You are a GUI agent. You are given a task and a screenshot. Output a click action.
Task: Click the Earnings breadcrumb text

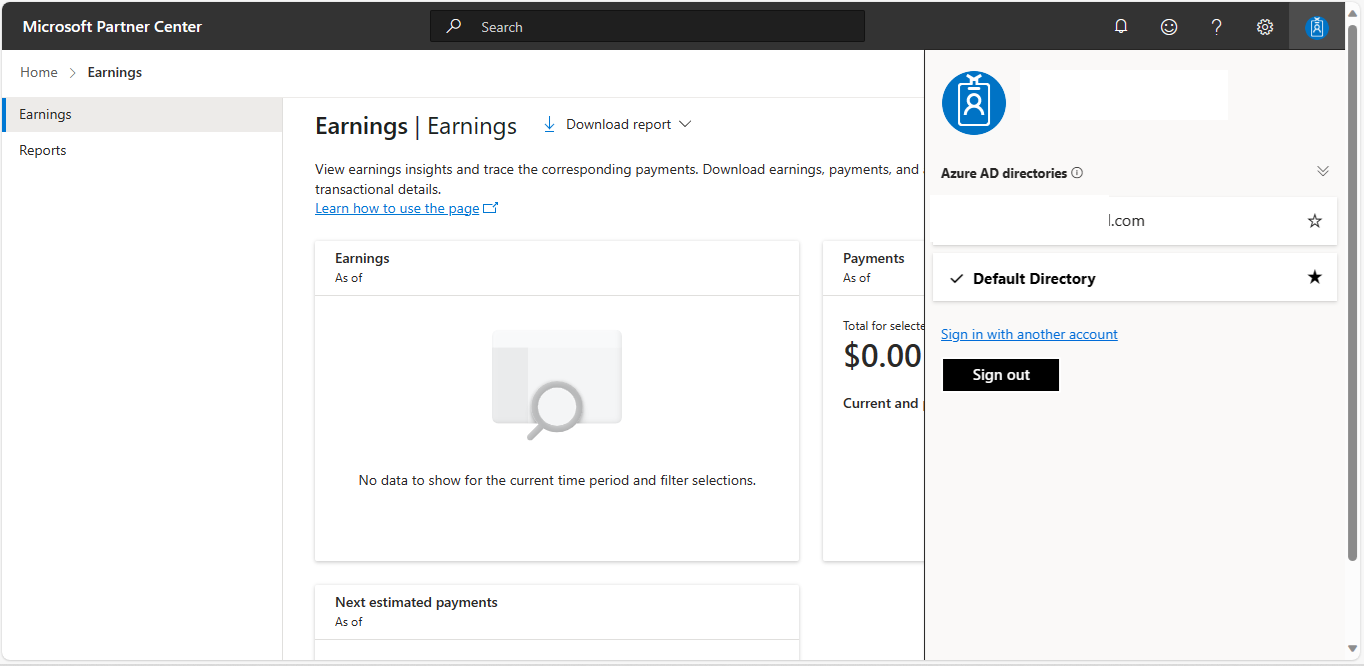(115, 72)
